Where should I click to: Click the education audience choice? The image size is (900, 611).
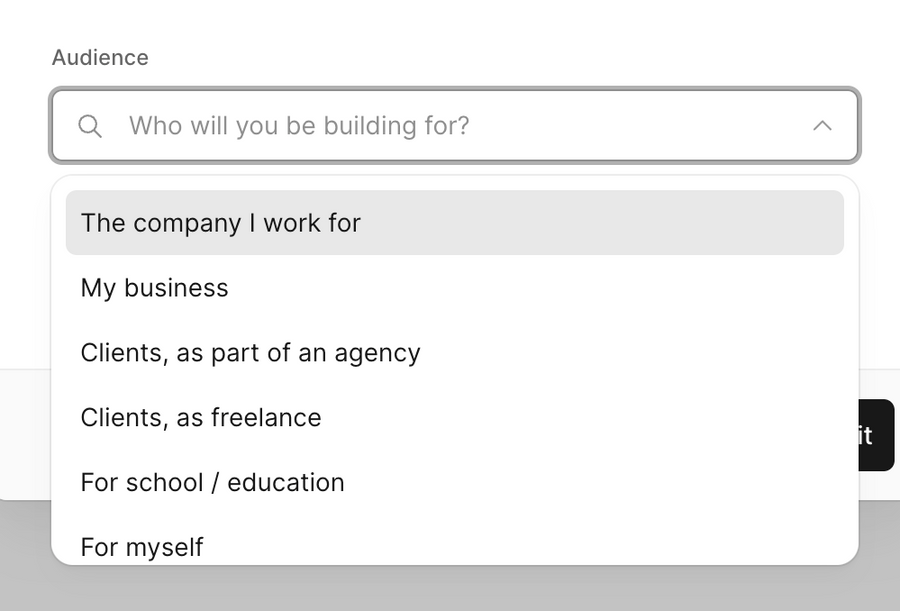click(x=212, y=482)
